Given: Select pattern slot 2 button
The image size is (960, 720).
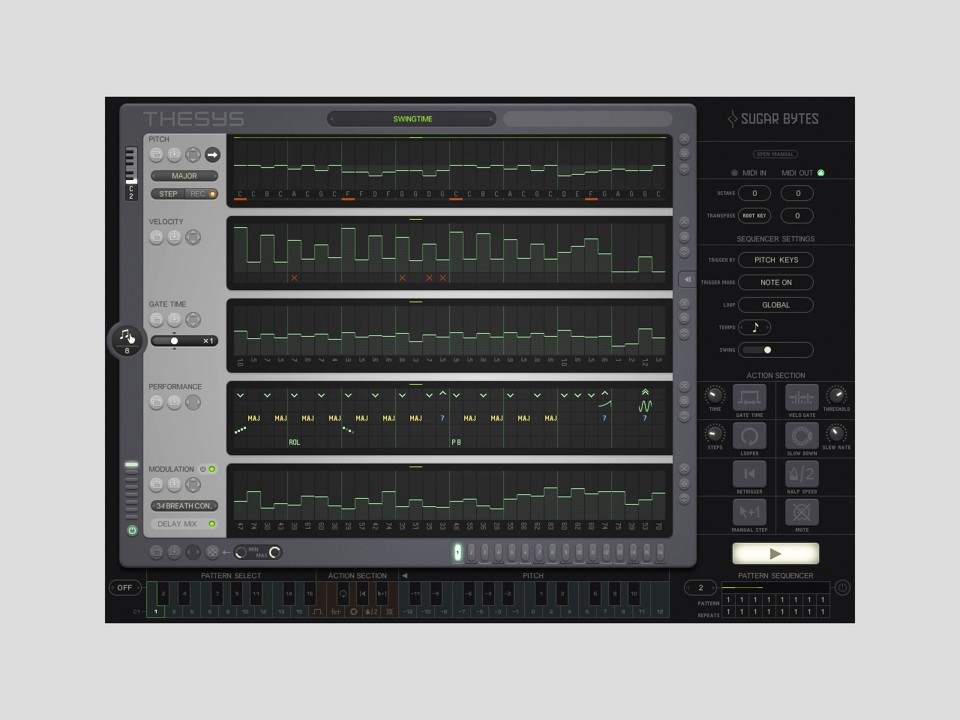Looking at the screenshot, I should 471,552.
